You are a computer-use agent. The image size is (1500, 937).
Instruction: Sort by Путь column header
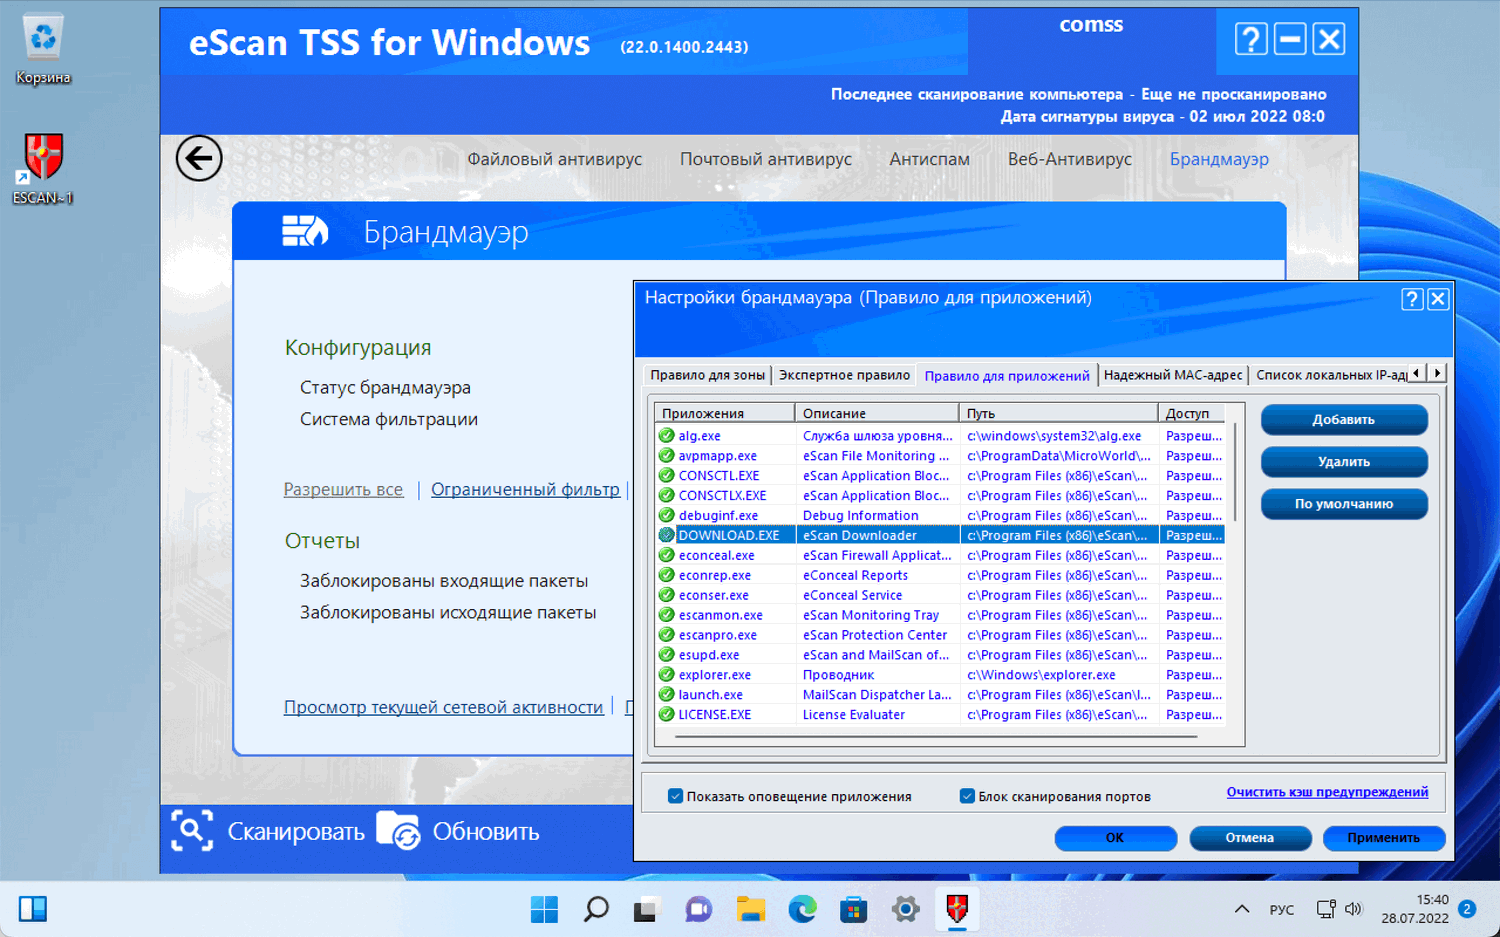pos(1059,413)
